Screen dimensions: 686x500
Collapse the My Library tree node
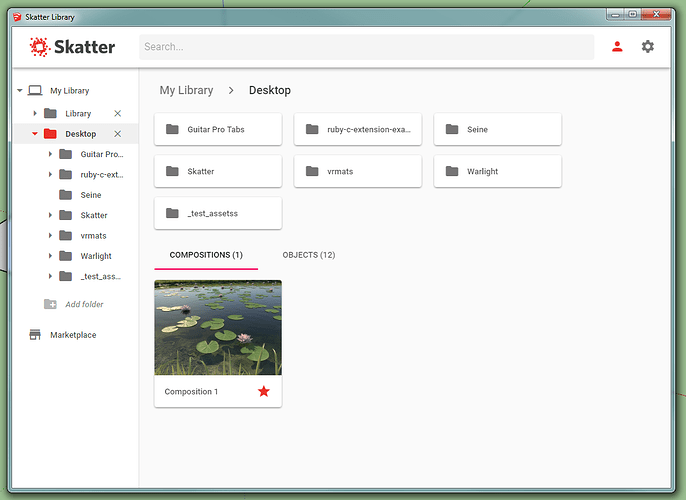point(20,91)
